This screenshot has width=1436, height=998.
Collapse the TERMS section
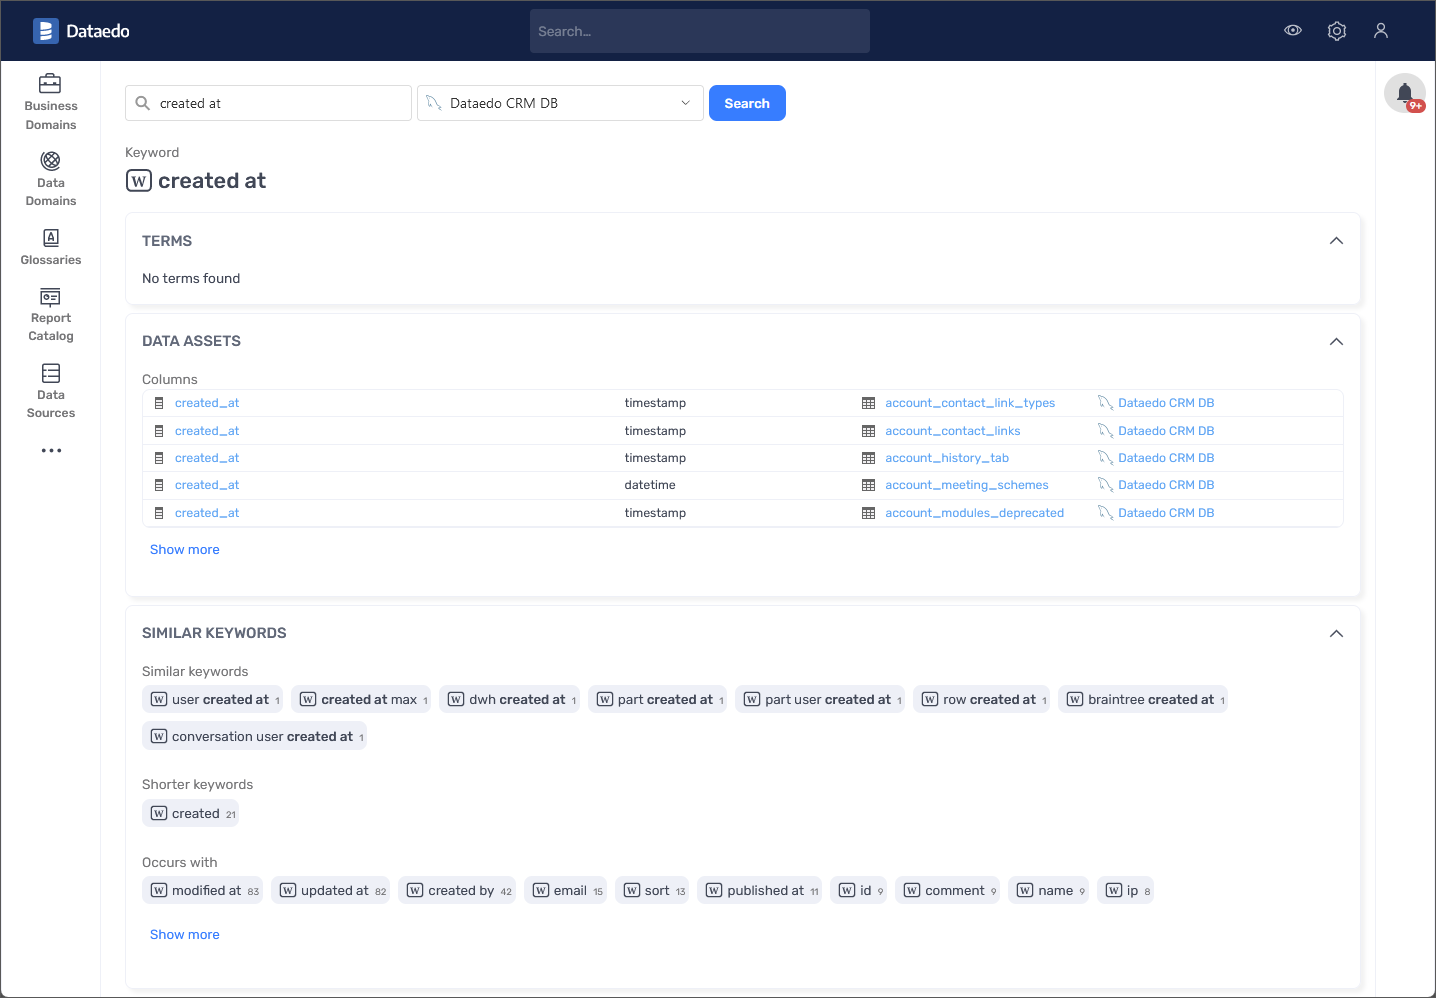coord(1336,241)
